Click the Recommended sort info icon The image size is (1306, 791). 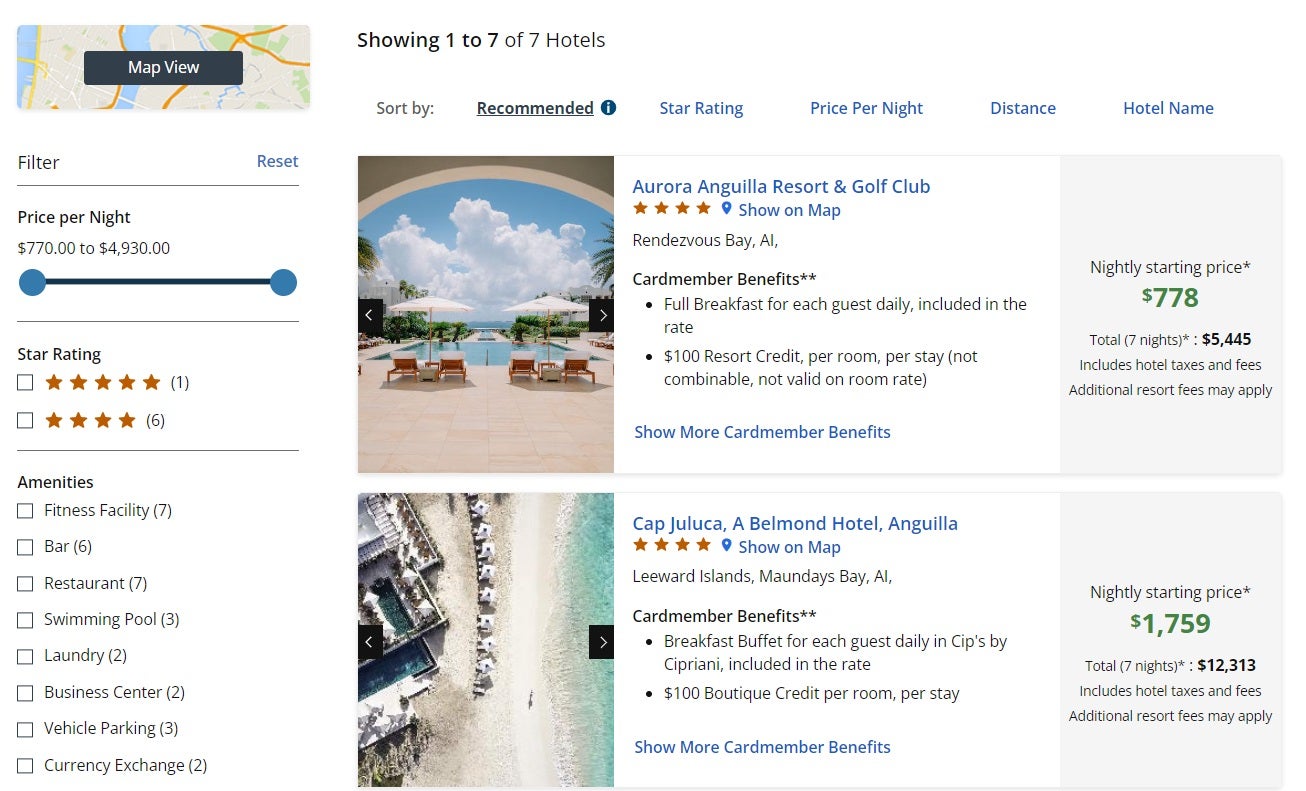click(x=608, y=108)
